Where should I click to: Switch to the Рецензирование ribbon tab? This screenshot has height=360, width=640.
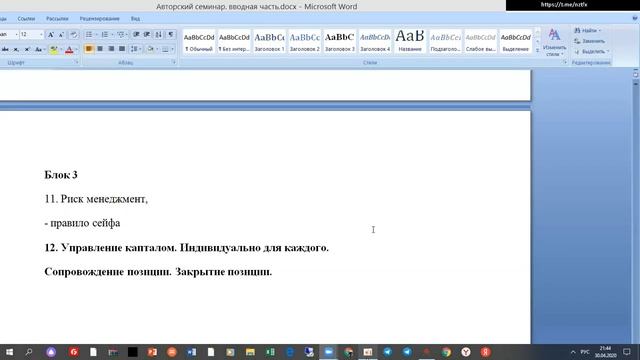(x=100, y=19)
